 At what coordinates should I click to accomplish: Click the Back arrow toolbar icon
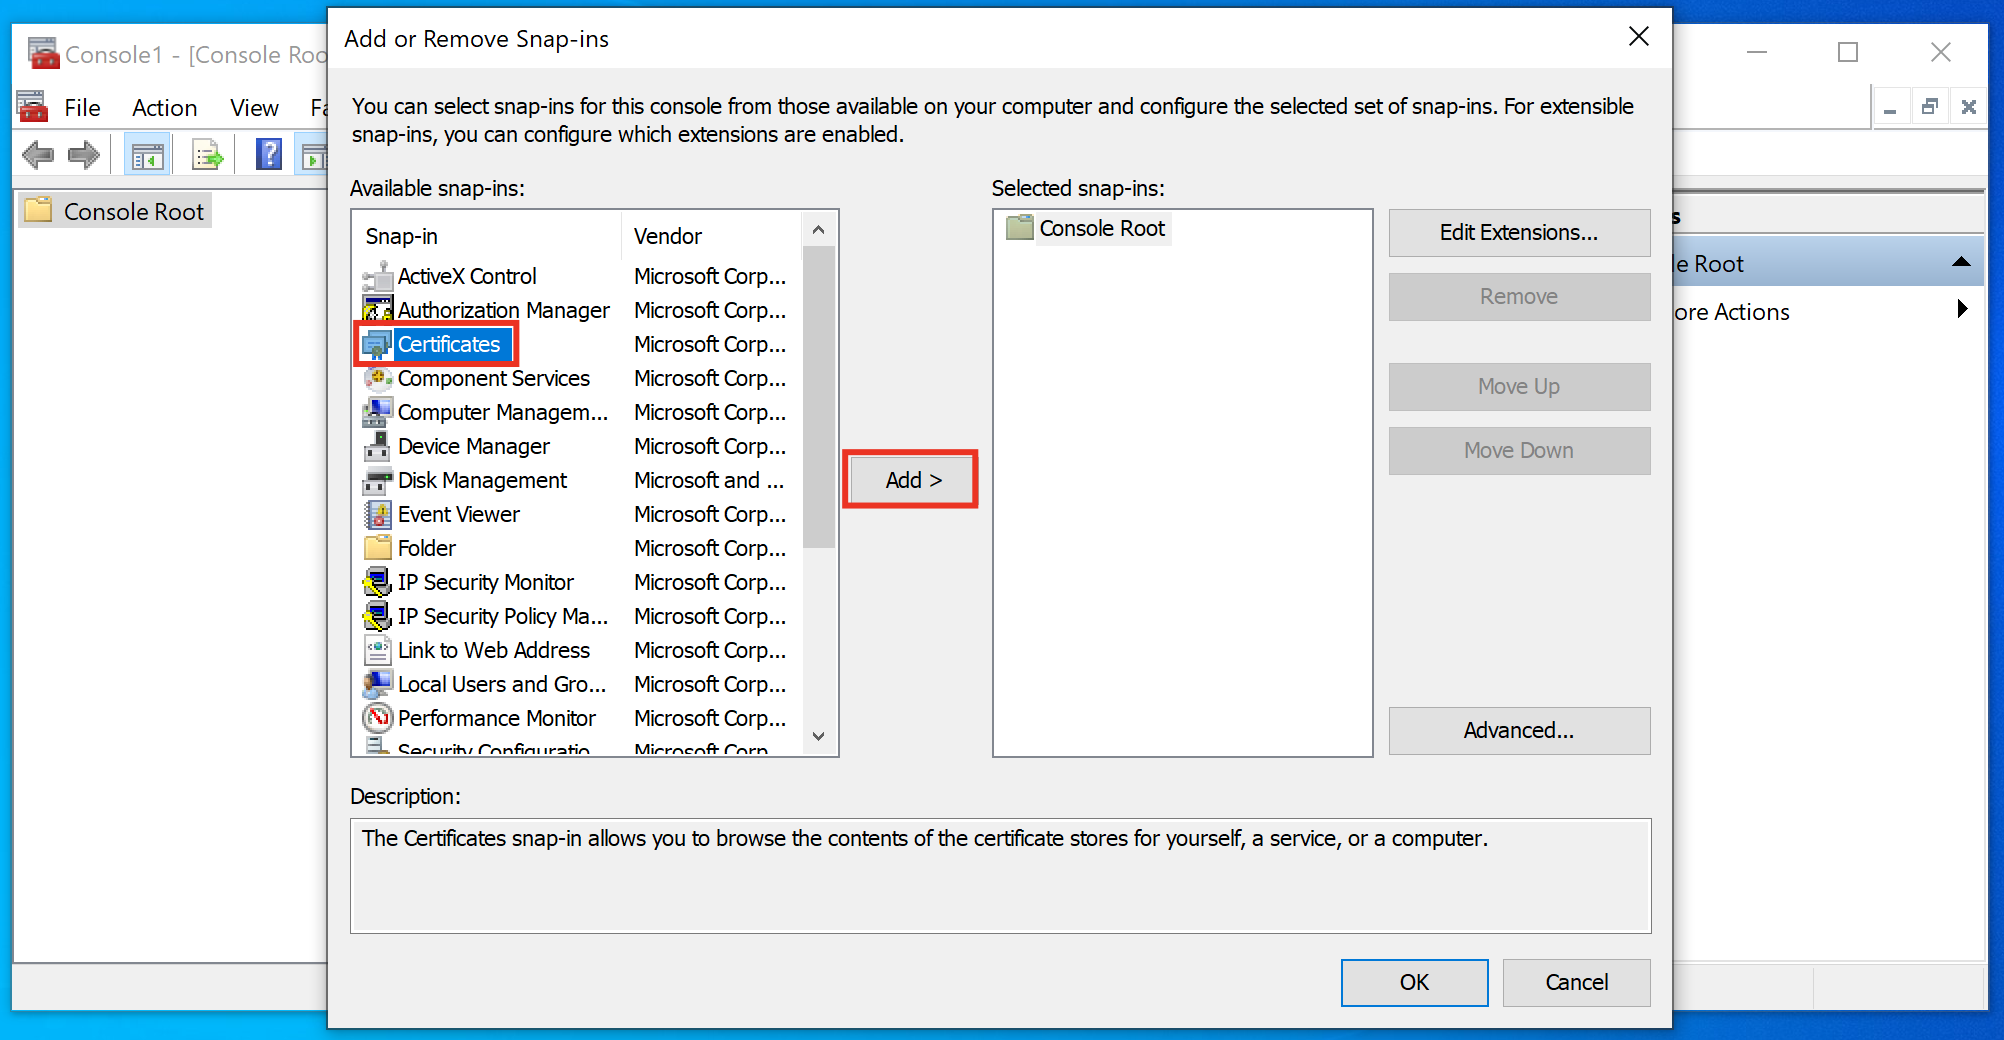(38, 155)
